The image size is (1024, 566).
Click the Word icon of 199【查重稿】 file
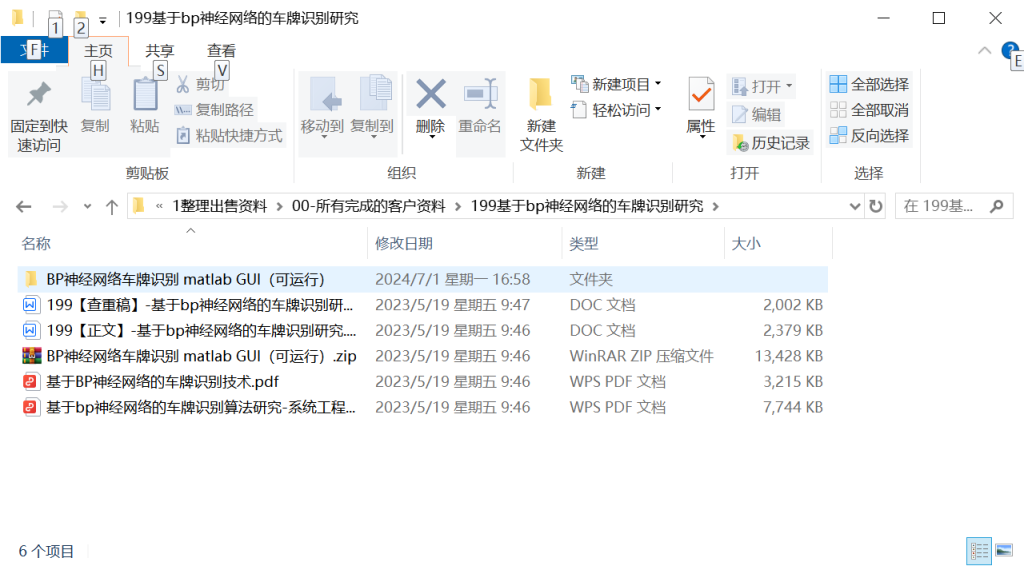tap(30, 305)
